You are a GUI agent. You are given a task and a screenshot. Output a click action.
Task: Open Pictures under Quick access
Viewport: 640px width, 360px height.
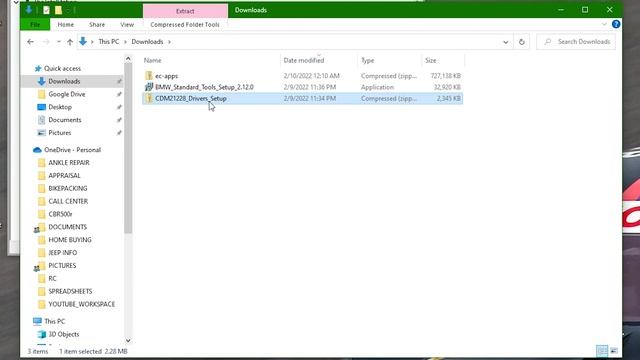point(60,133)
